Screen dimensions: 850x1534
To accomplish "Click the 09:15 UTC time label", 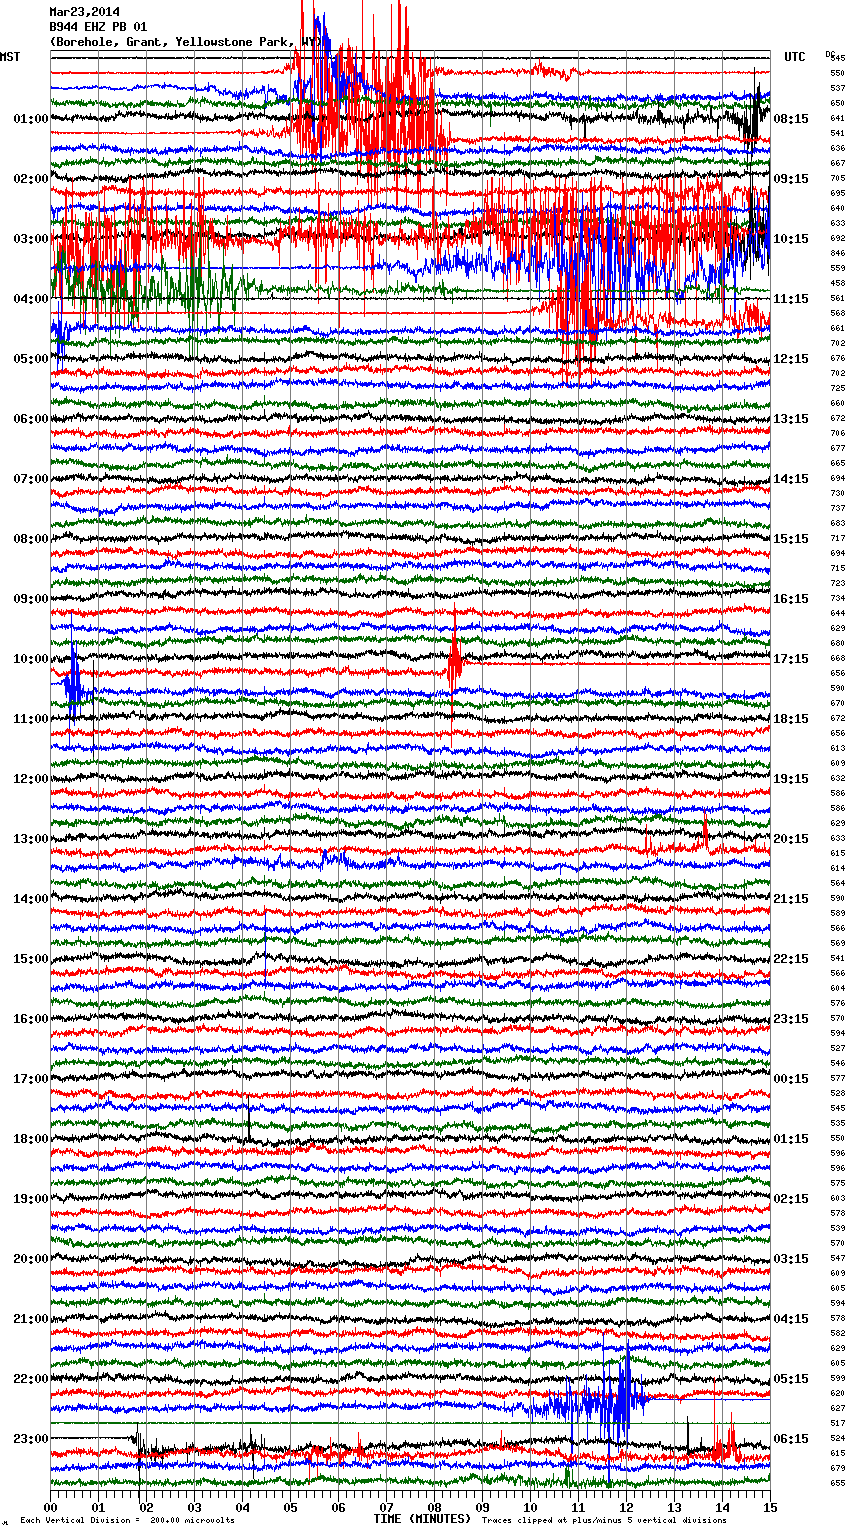I will coord(791,179).
